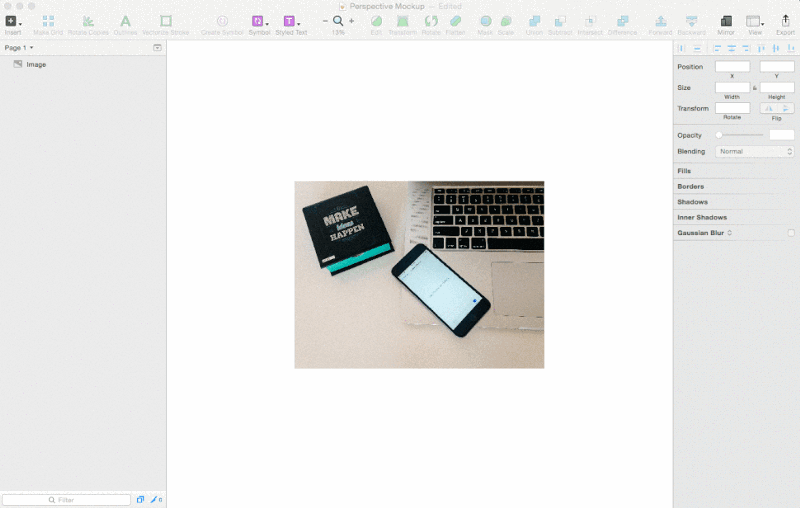Zoom in with the plus button

coord(352,21)
